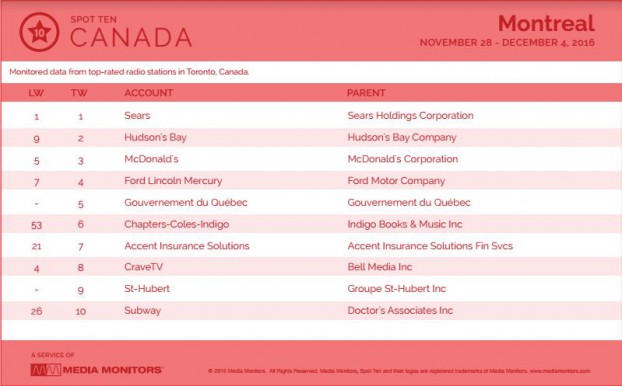Click the LW column header
Screen dimensions: 622x386
pyautogui.click(x=36, y=93)
